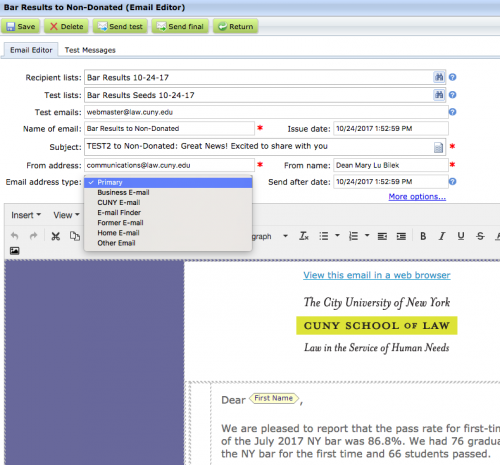
Task: Click the Send test button
Action: (120, 26)
